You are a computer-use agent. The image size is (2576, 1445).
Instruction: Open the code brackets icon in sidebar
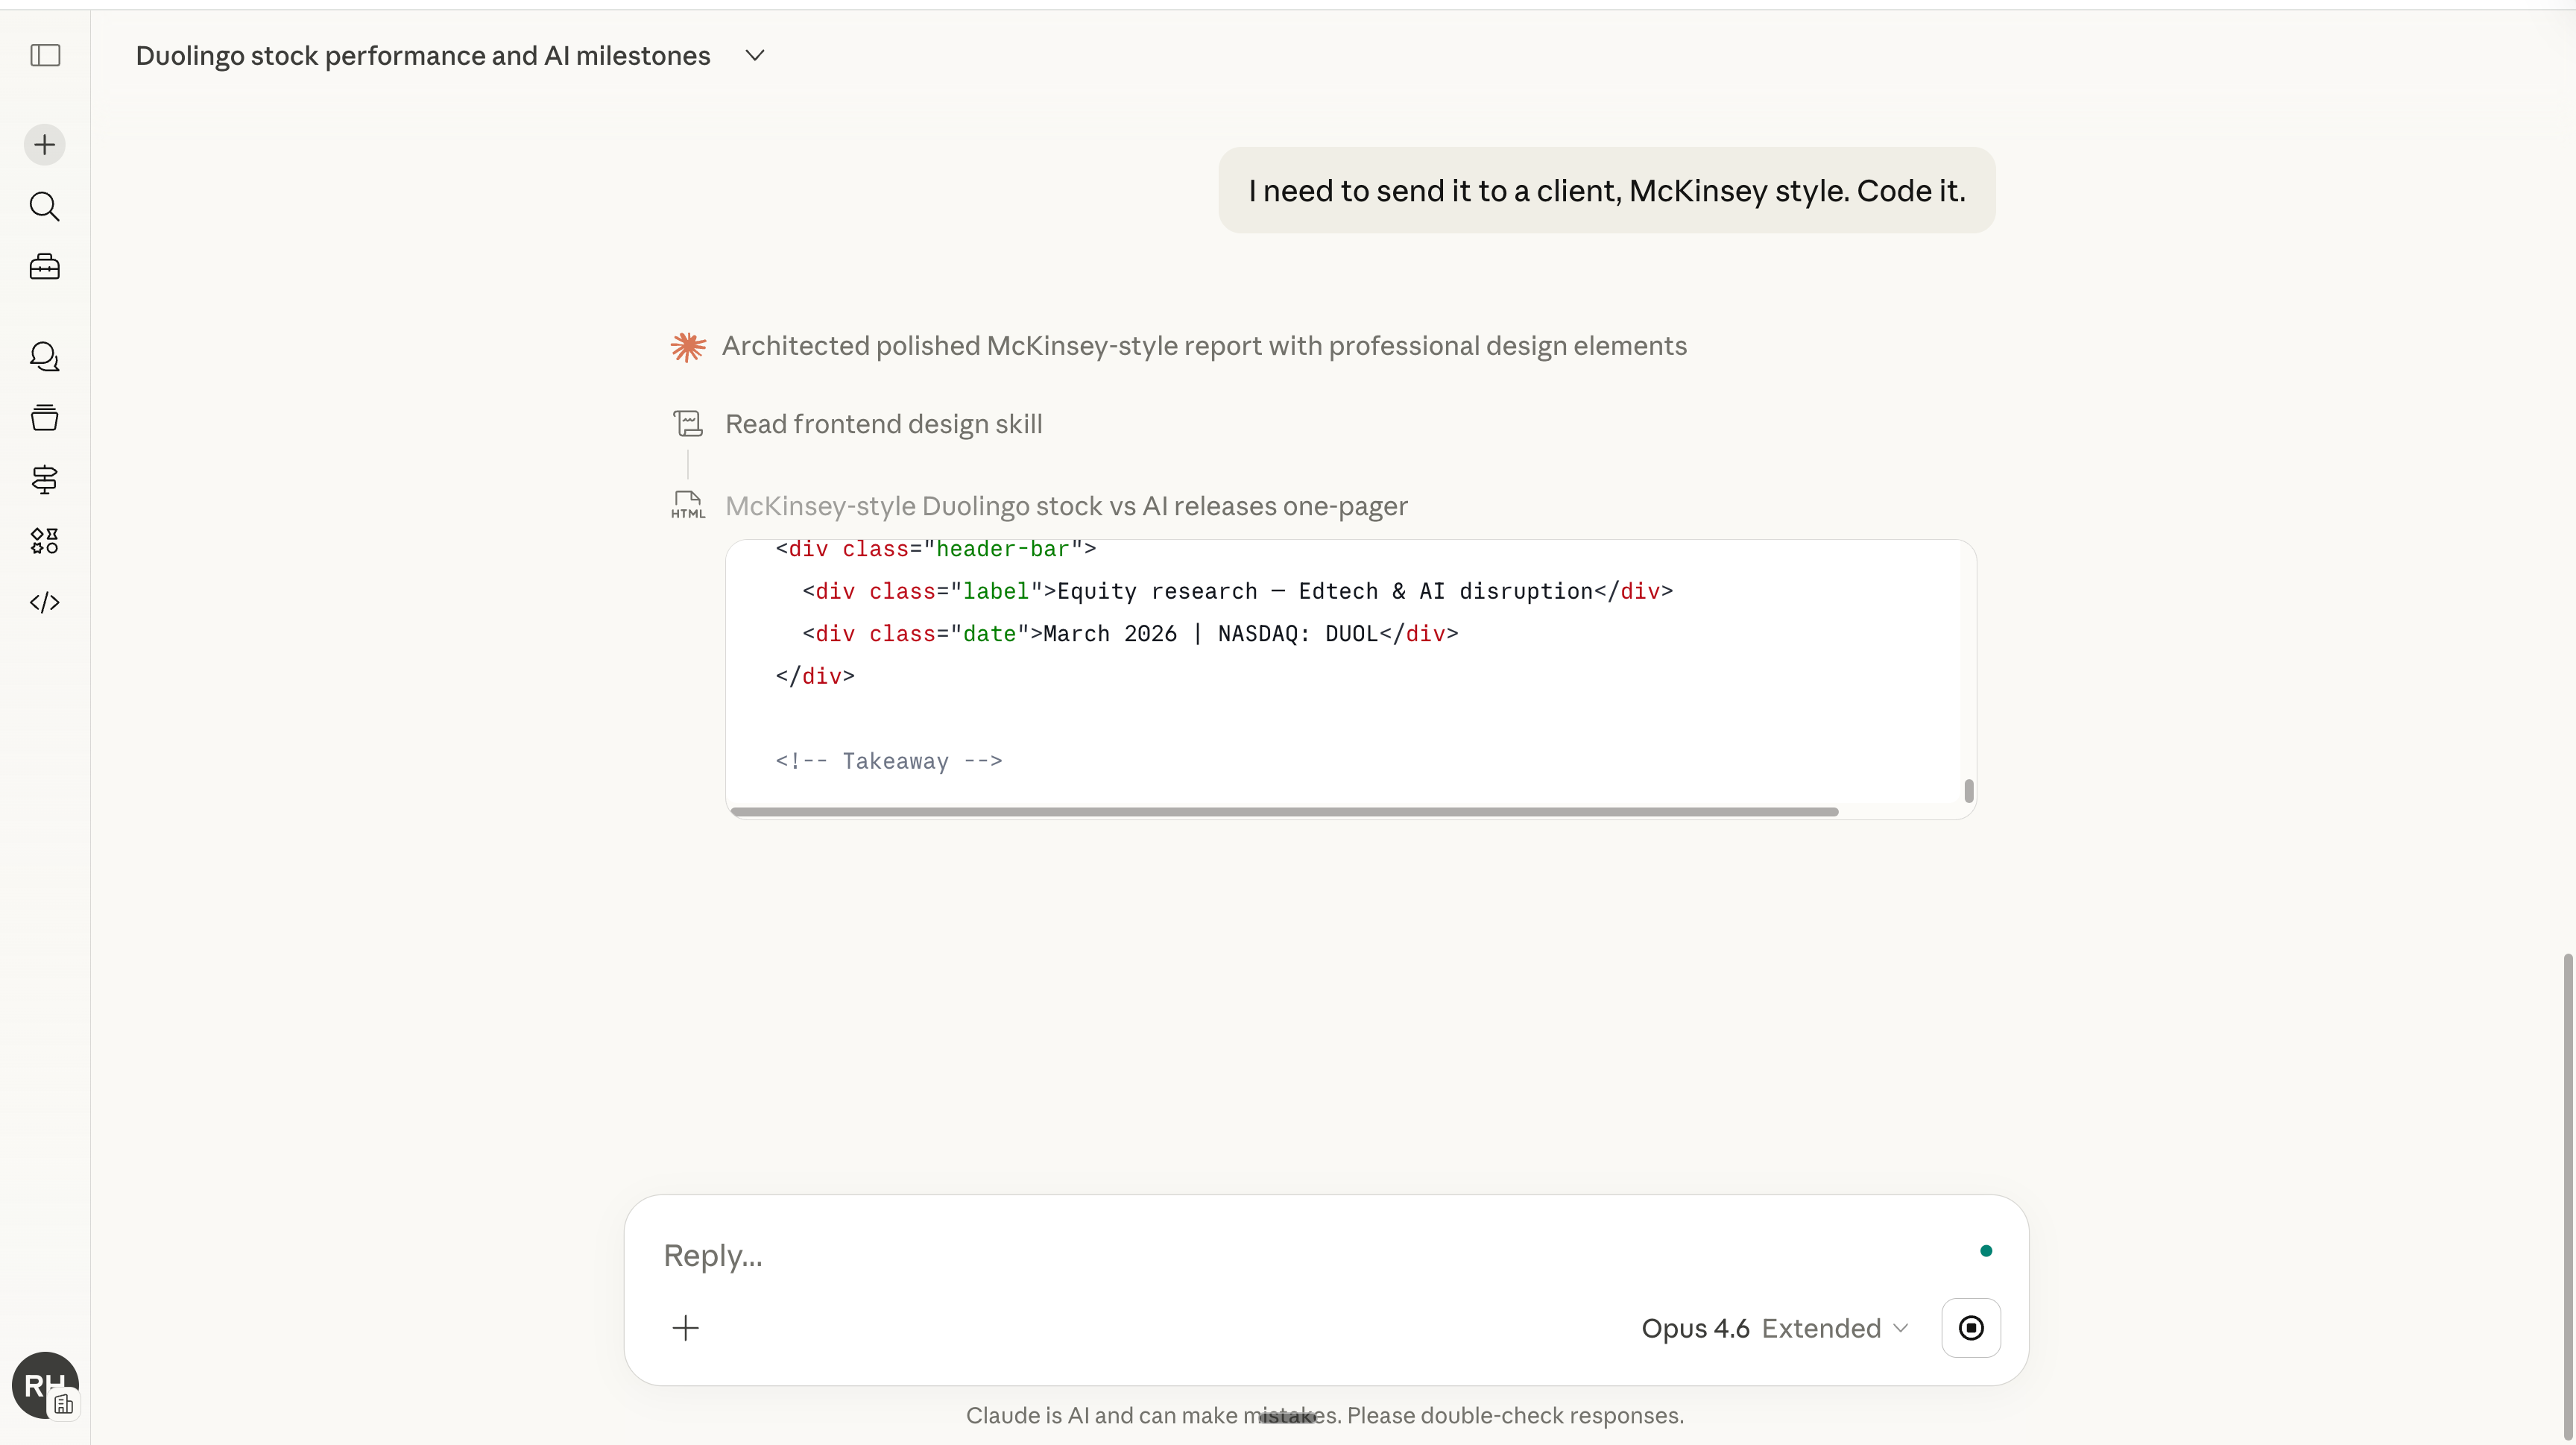click(45, 602)
